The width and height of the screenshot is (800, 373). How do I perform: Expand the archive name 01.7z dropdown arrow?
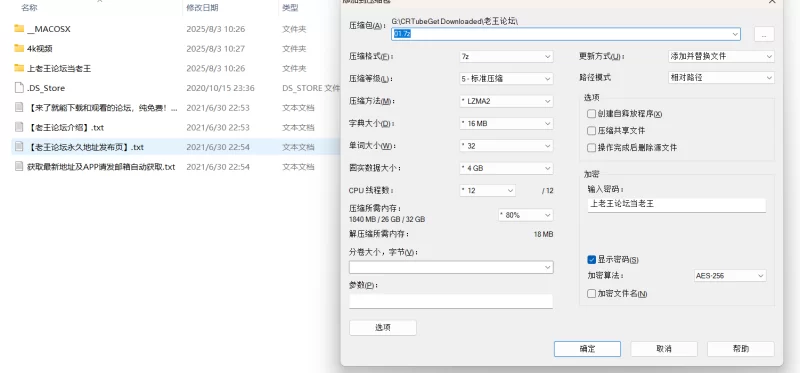pyautogui.click(x=735, y=34)
